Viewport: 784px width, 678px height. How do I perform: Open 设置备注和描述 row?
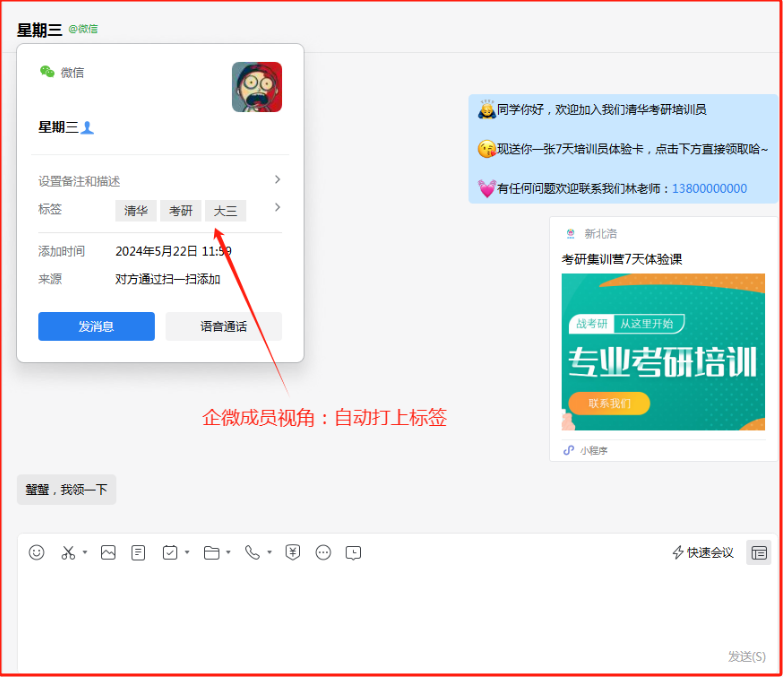(160, 181)
